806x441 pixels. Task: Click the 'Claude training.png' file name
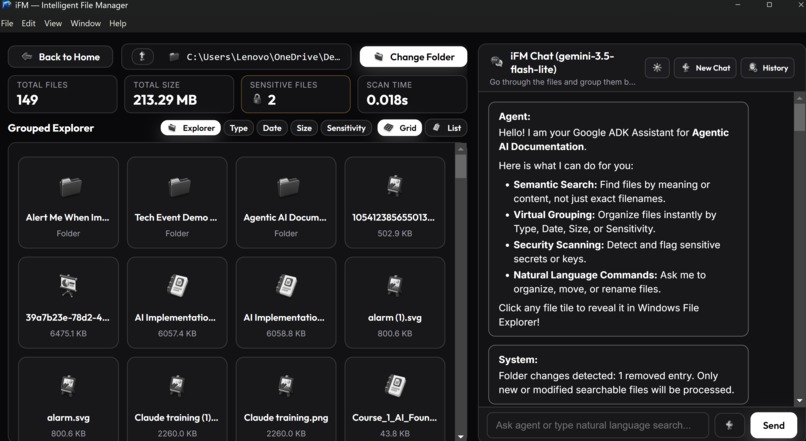coord(286,417)
